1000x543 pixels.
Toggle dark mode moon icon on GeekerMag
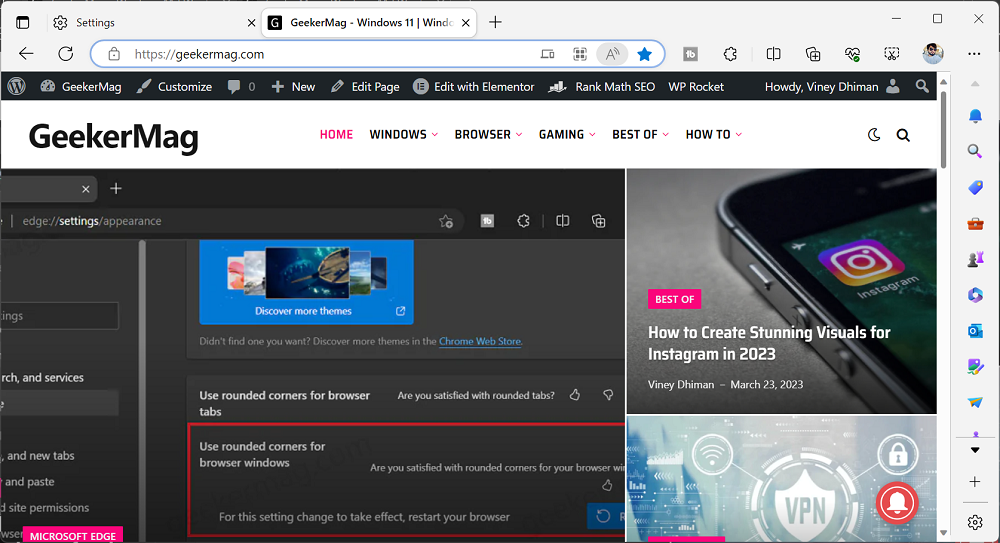[874, 135]
